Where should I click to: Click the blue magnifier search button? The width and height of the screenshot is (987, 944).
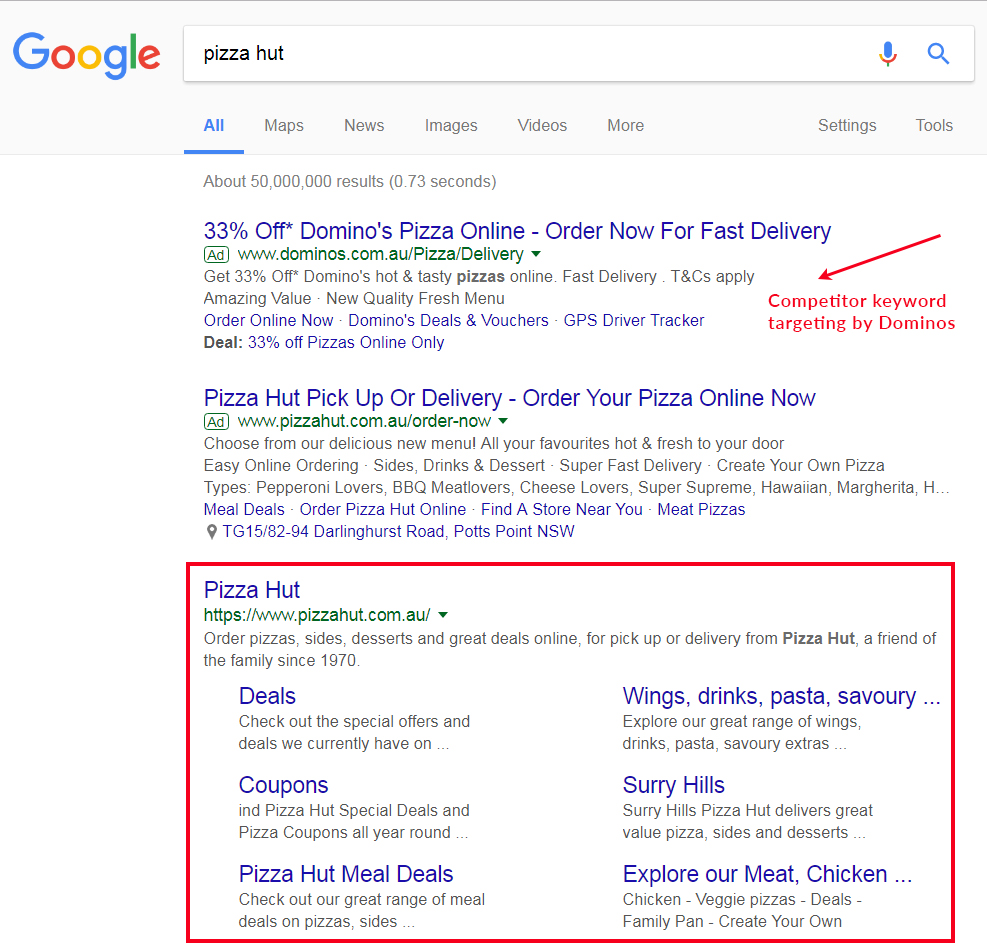pos(938,53)
